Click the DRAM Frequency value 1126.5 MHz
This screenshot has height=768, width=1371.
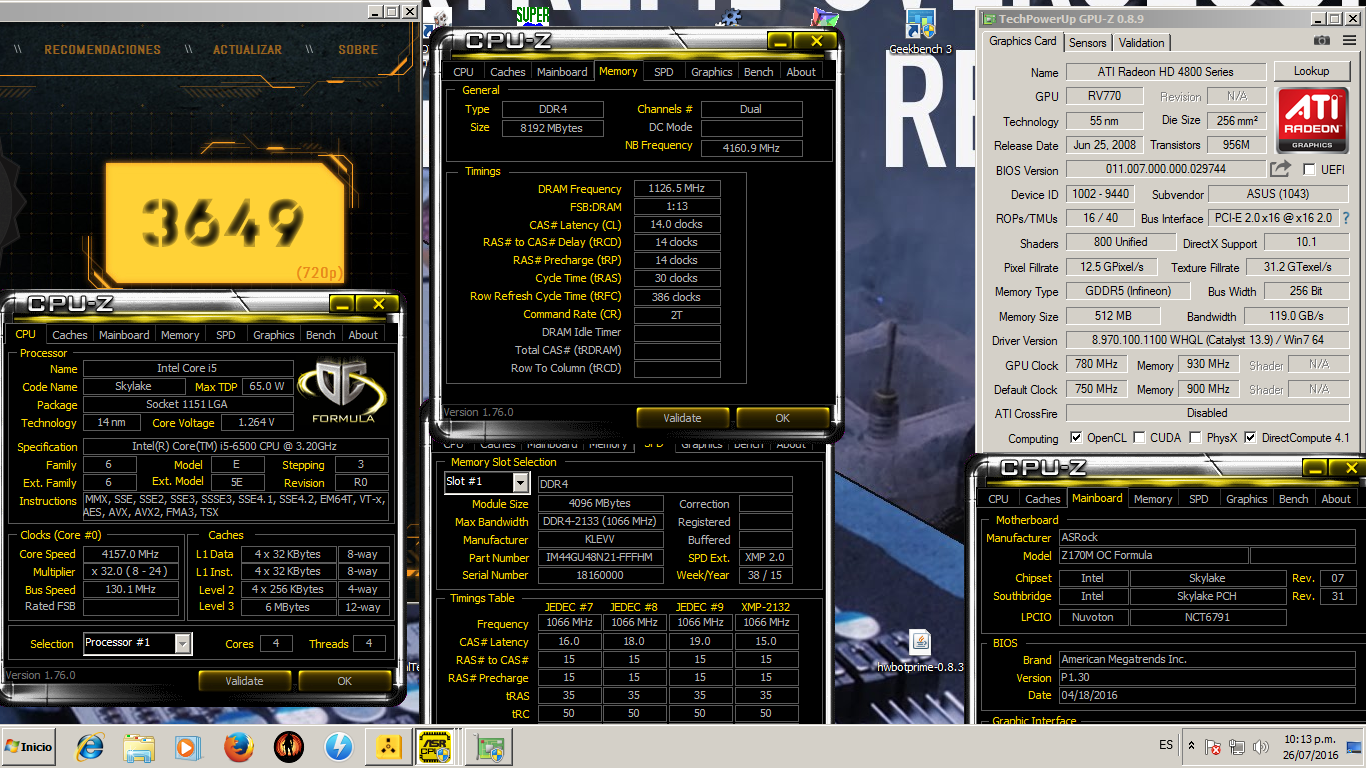click(677, 189)
